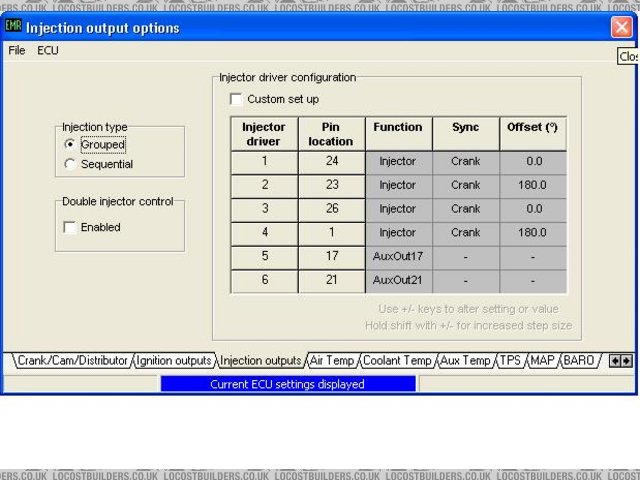The height and width of the screenshot is (480, 640).
Task: Enable the Custom set up checkbox
Action: click(x=236, y=99)
